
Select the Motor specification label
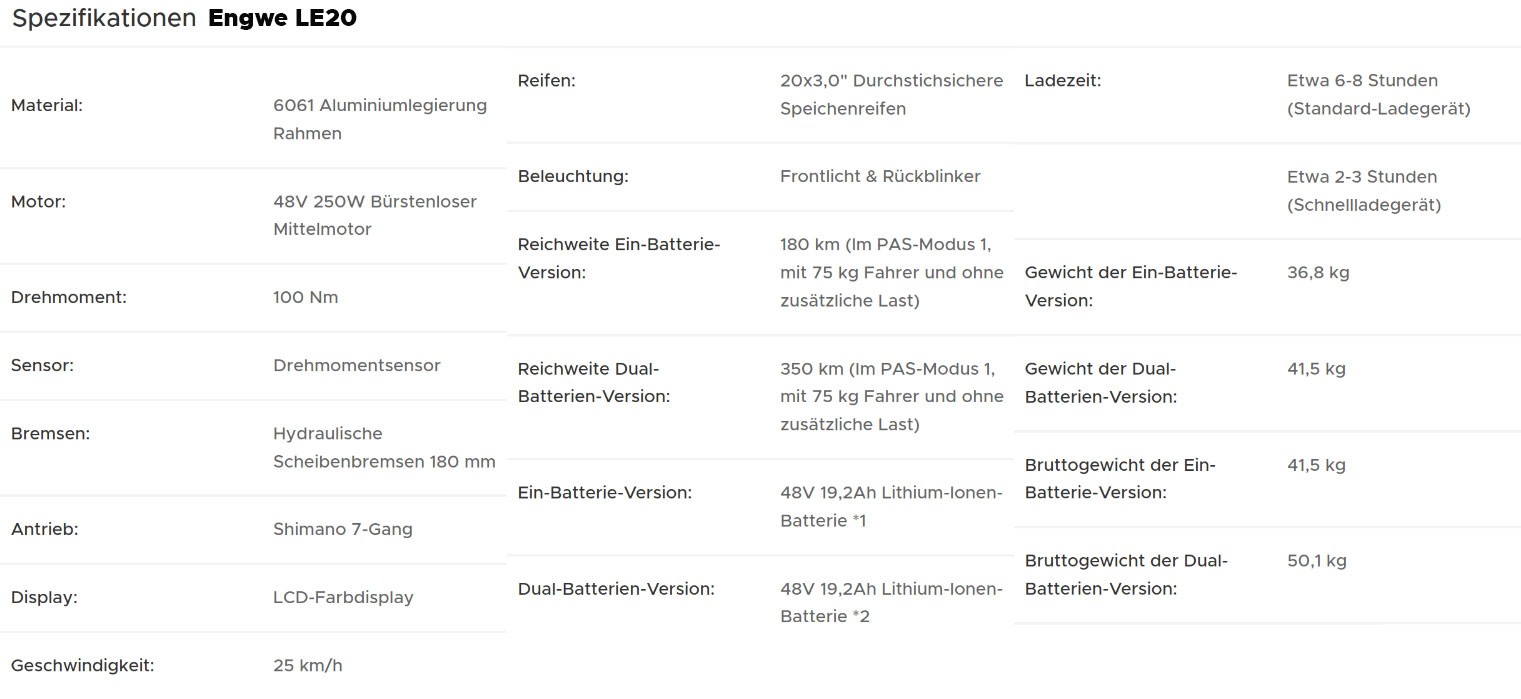[38, 201]
